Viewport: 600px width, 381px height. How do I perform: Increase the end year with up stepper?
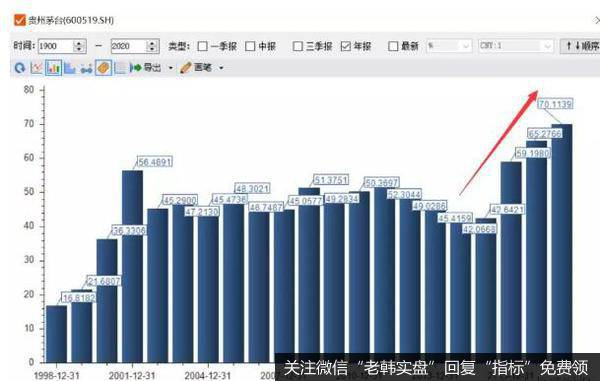pyautogui.click(x=152, y=43)
